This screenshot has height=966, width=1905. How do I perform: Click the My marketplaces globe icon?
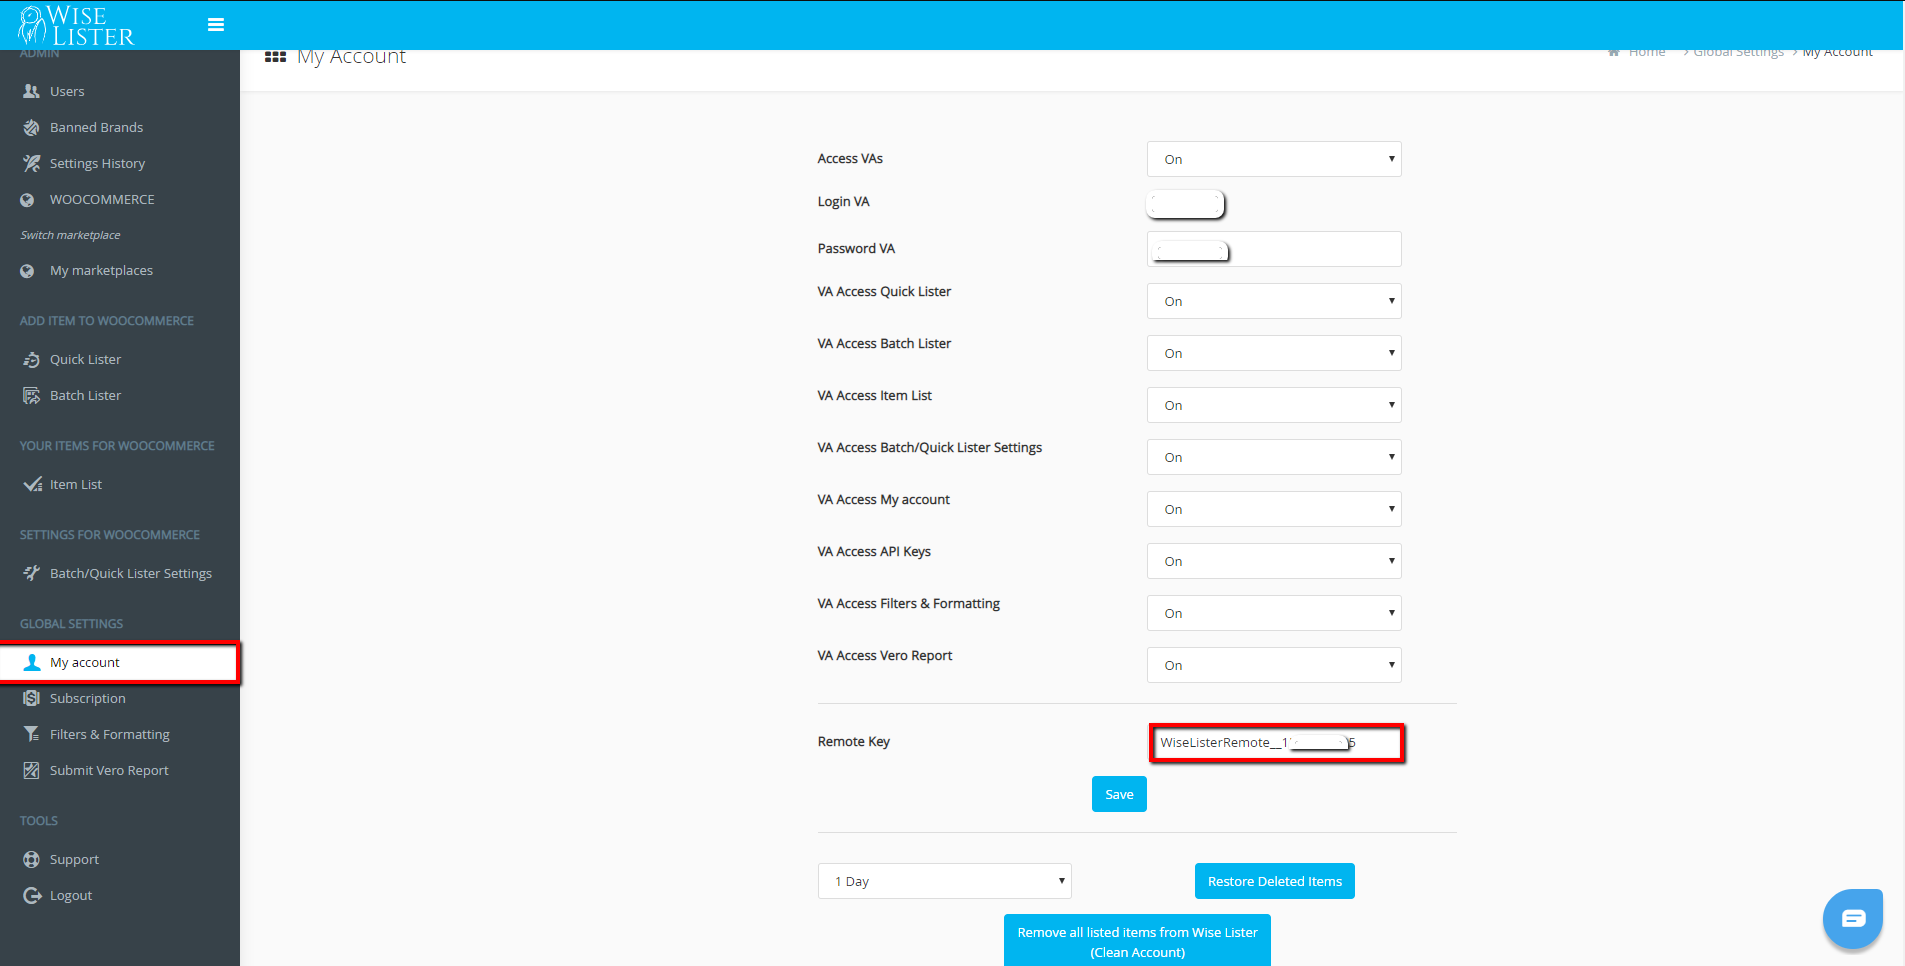pyautogui.click(x=27, y=271)
